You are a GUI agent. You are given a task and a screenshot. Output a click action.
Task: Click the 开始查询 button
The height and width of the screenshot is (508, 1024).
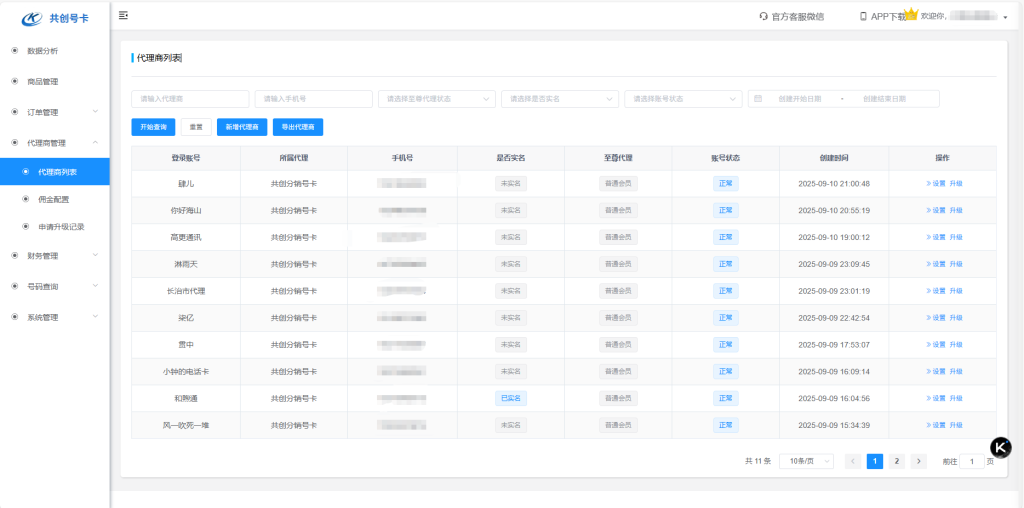click(x=153, y=127)
